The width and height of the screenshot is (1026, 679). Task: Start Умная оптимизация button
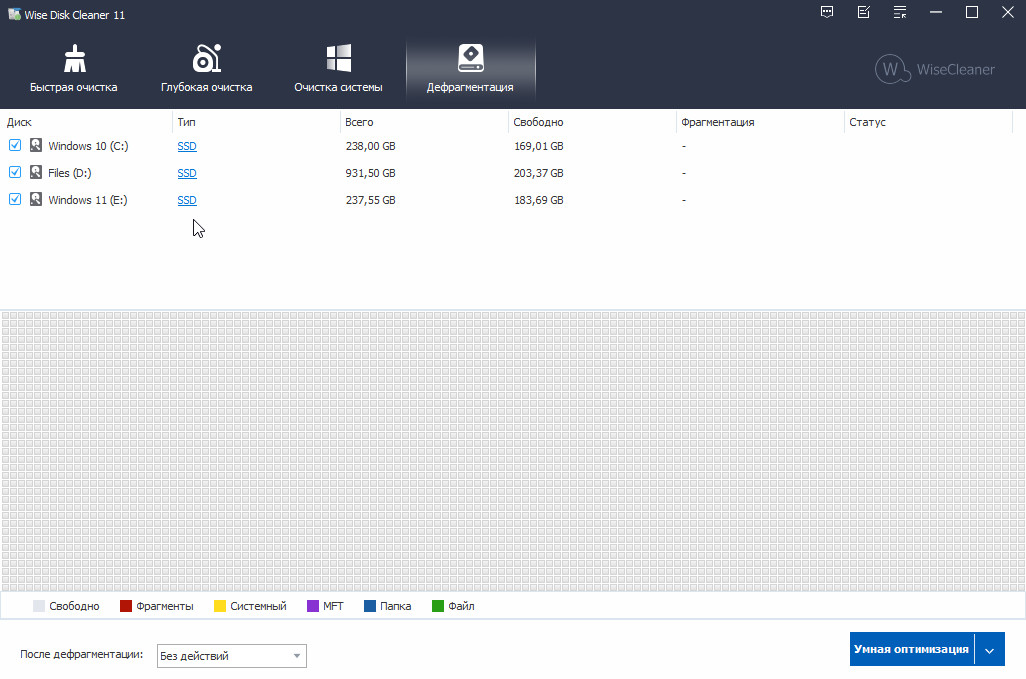(911, 649)
